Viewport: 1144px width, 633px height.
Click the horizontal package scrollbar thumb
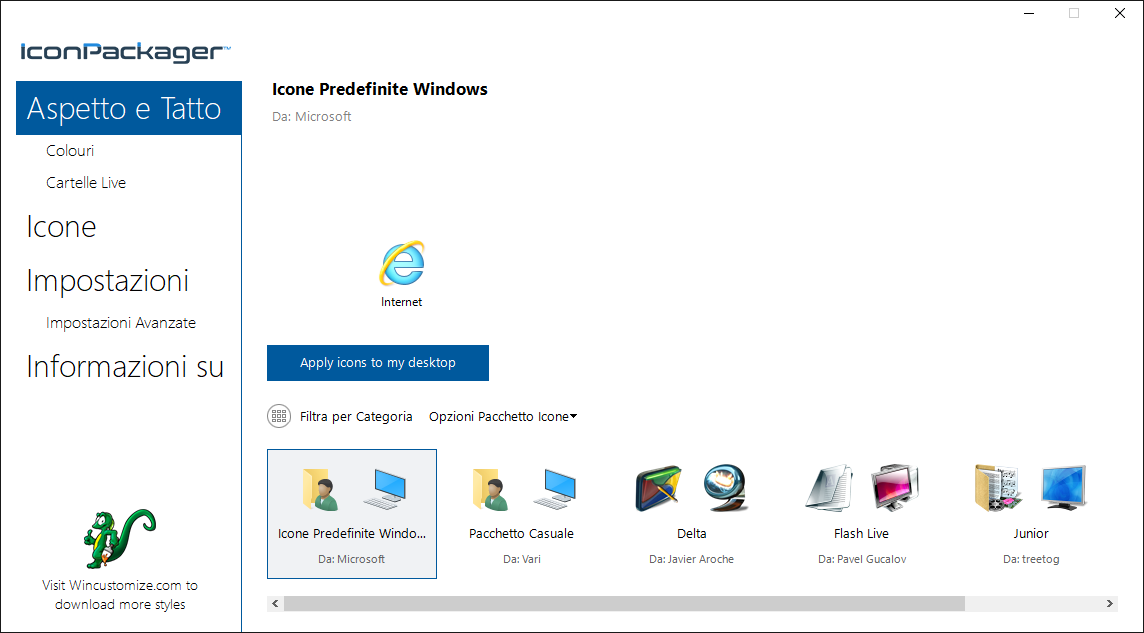(x=625, y=604)
